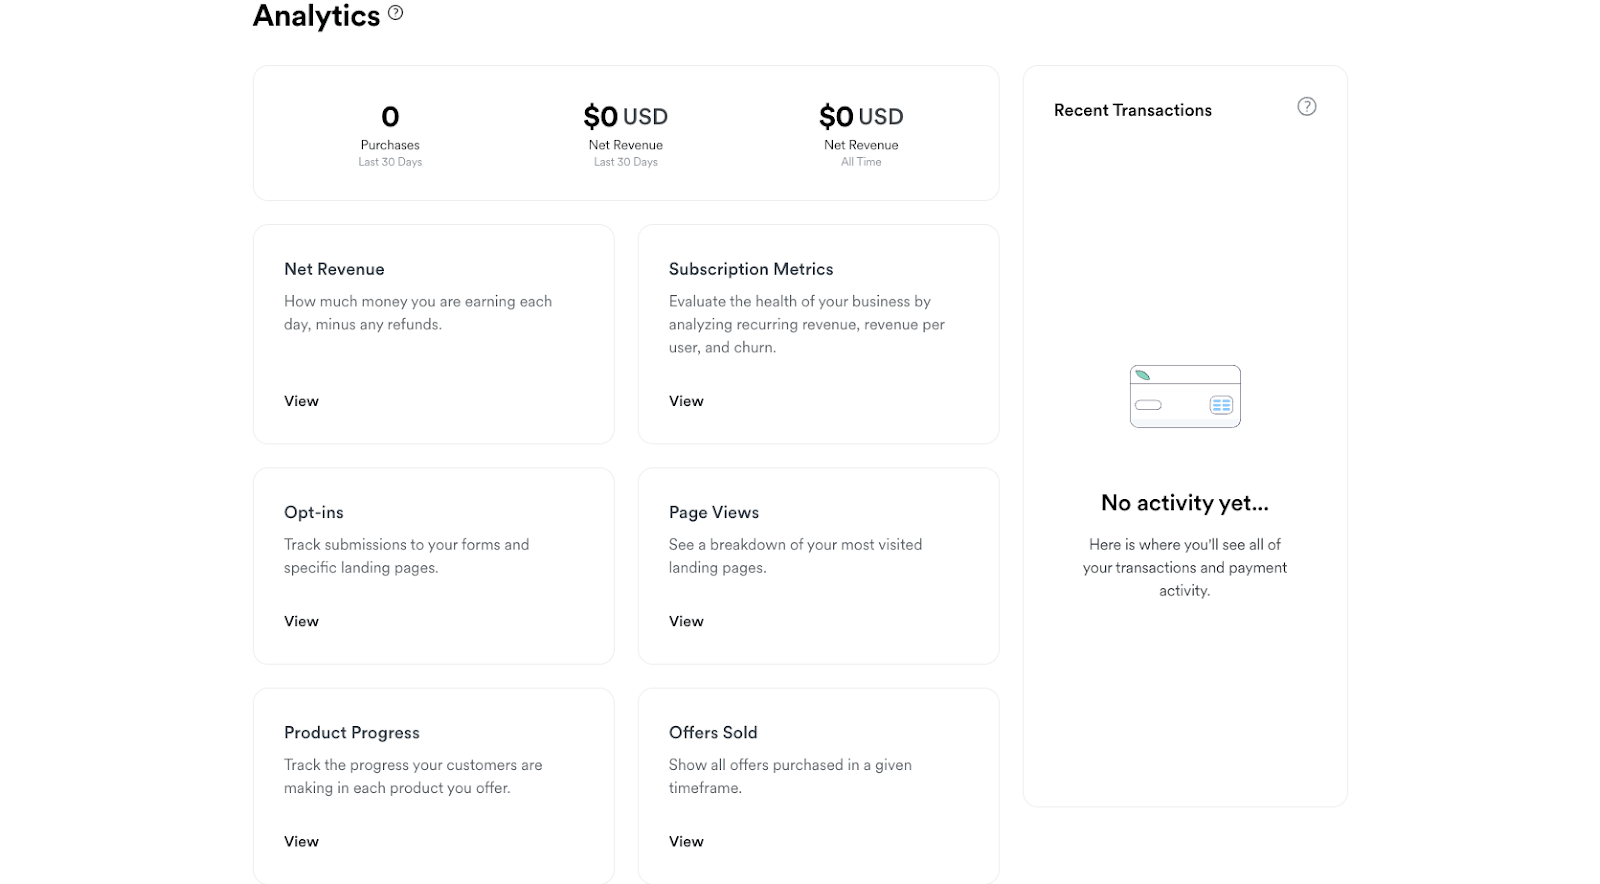Click the Analytics page heading
1600x884 pixels.
click(316, 16)
